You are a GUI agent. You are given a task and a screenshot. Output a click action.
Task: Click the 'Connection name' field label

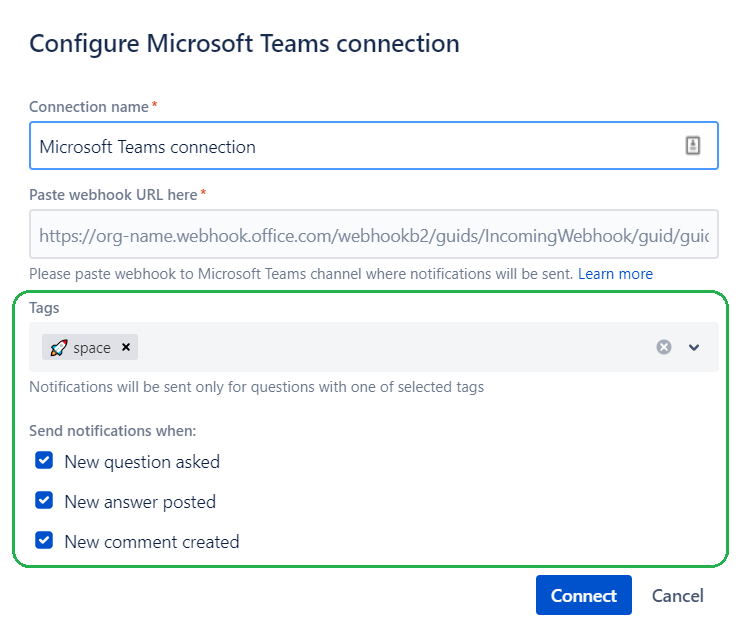click(89, 107)
